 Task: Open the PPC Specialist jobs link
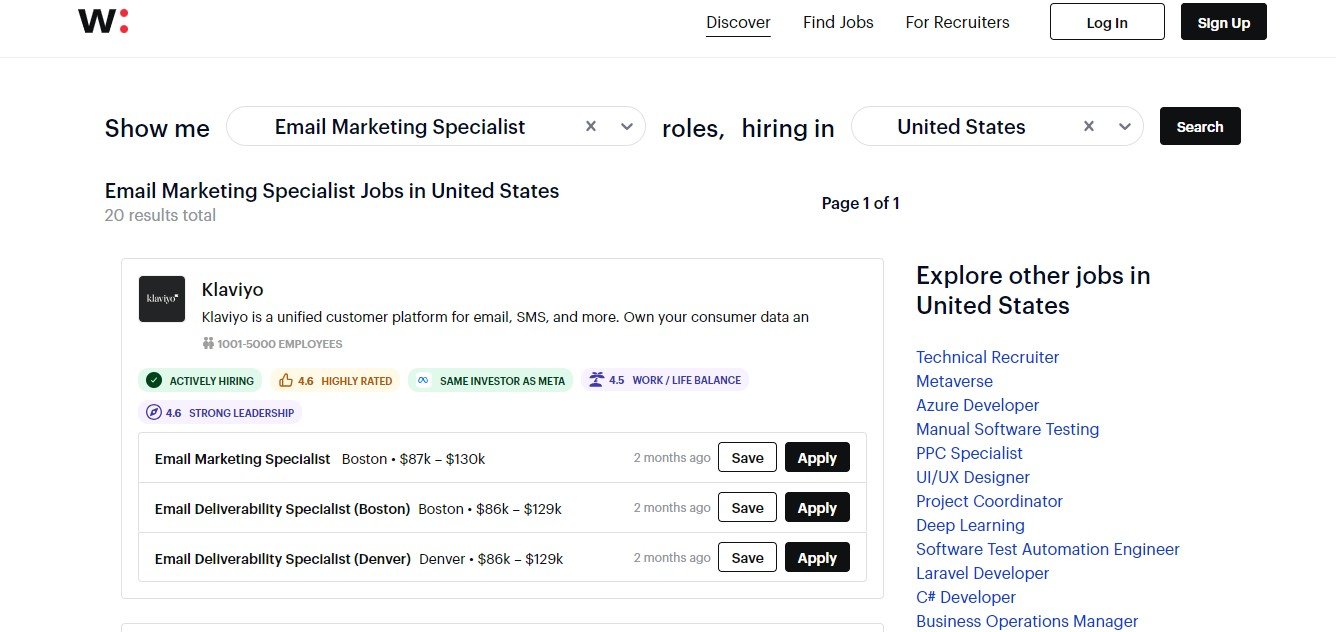(x=969, y=453)
